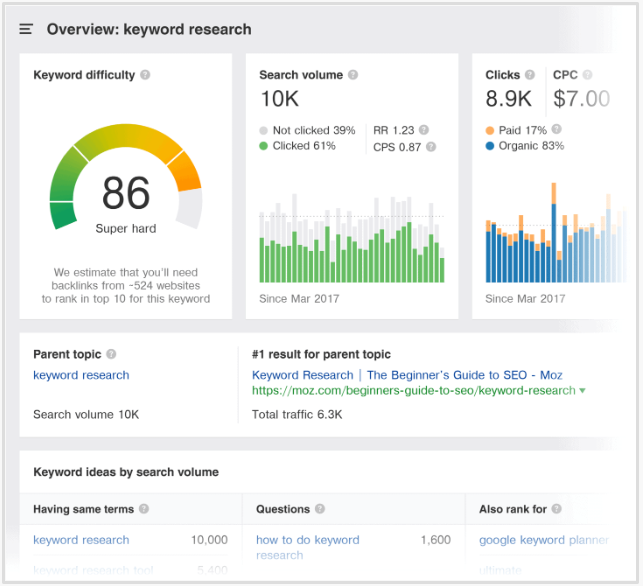
Task: Click the orange Paid 17% legend dot
Action: 489,130
